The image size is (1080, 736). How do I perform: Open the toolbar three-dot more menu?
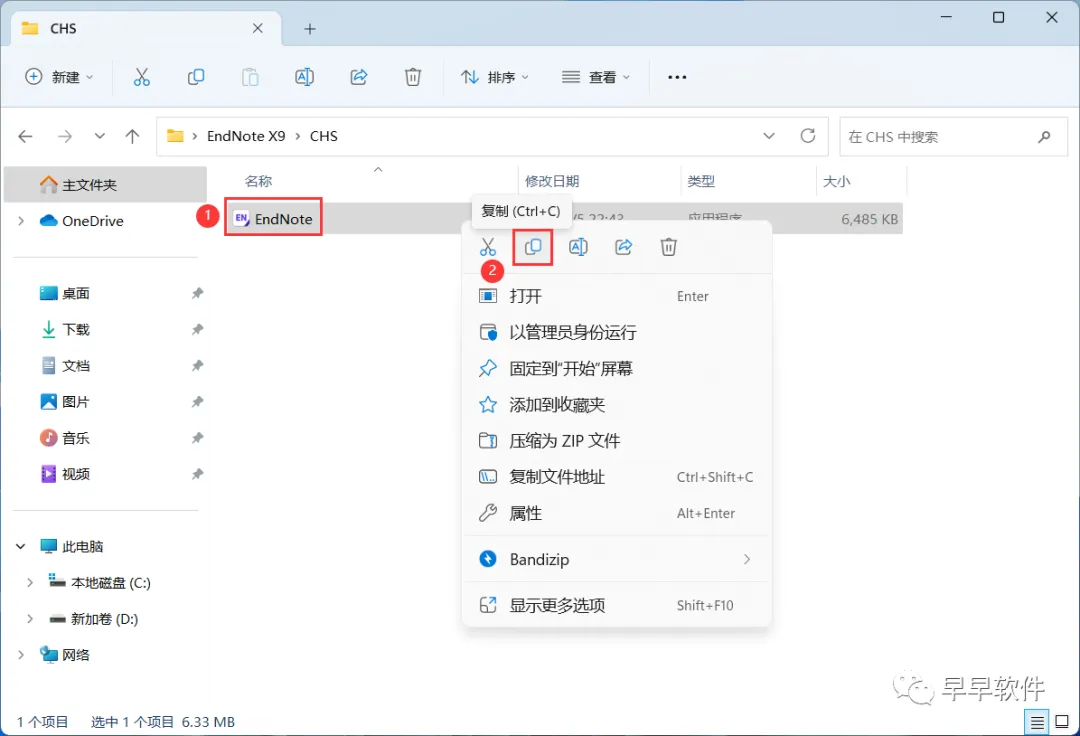677,77
